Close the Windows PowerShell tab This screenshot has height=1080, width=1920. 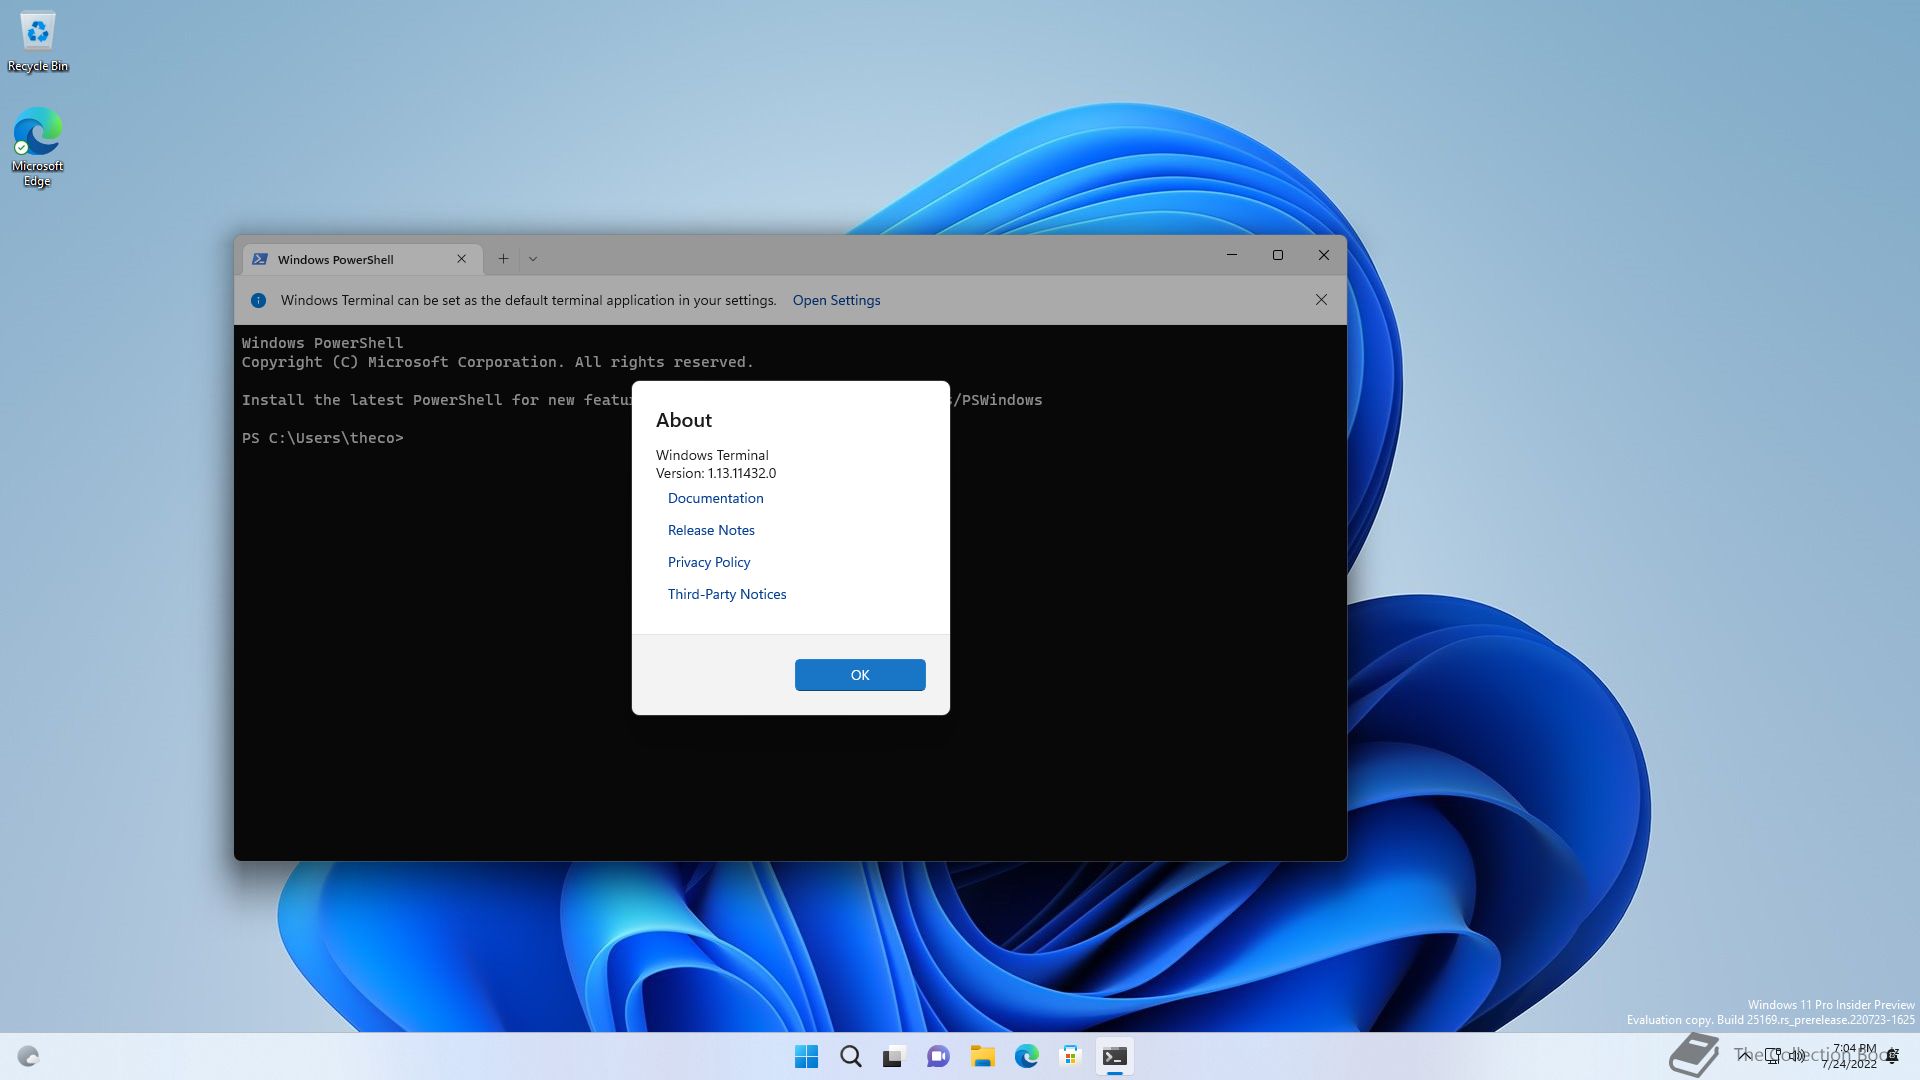point(461,259)
